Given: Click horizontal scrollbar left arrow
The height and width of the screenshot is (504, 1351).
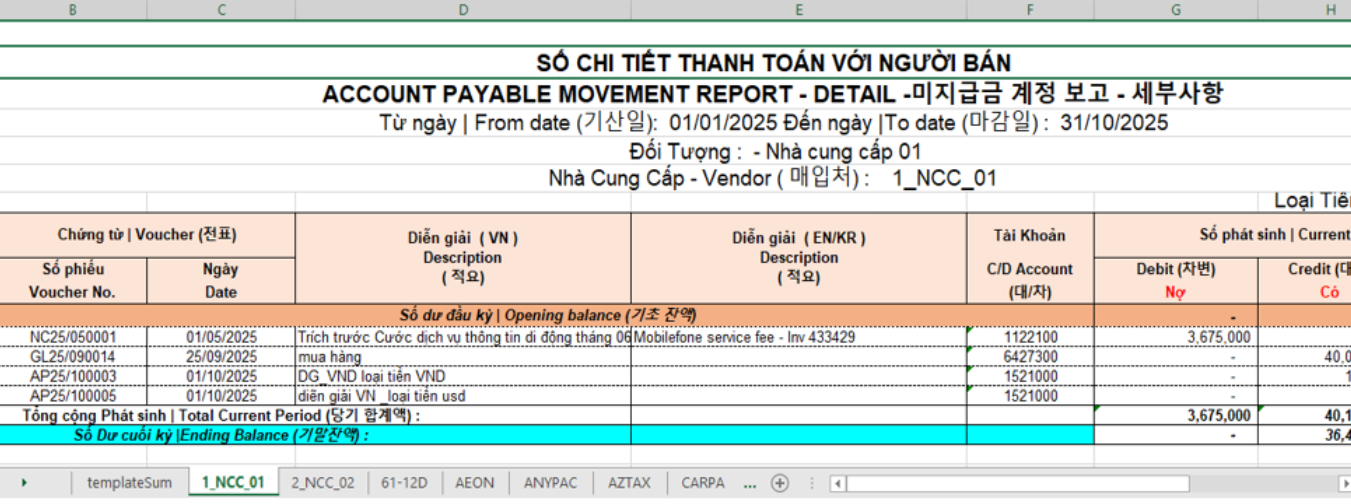Looking at the screenshot, I should click(838, 483).
